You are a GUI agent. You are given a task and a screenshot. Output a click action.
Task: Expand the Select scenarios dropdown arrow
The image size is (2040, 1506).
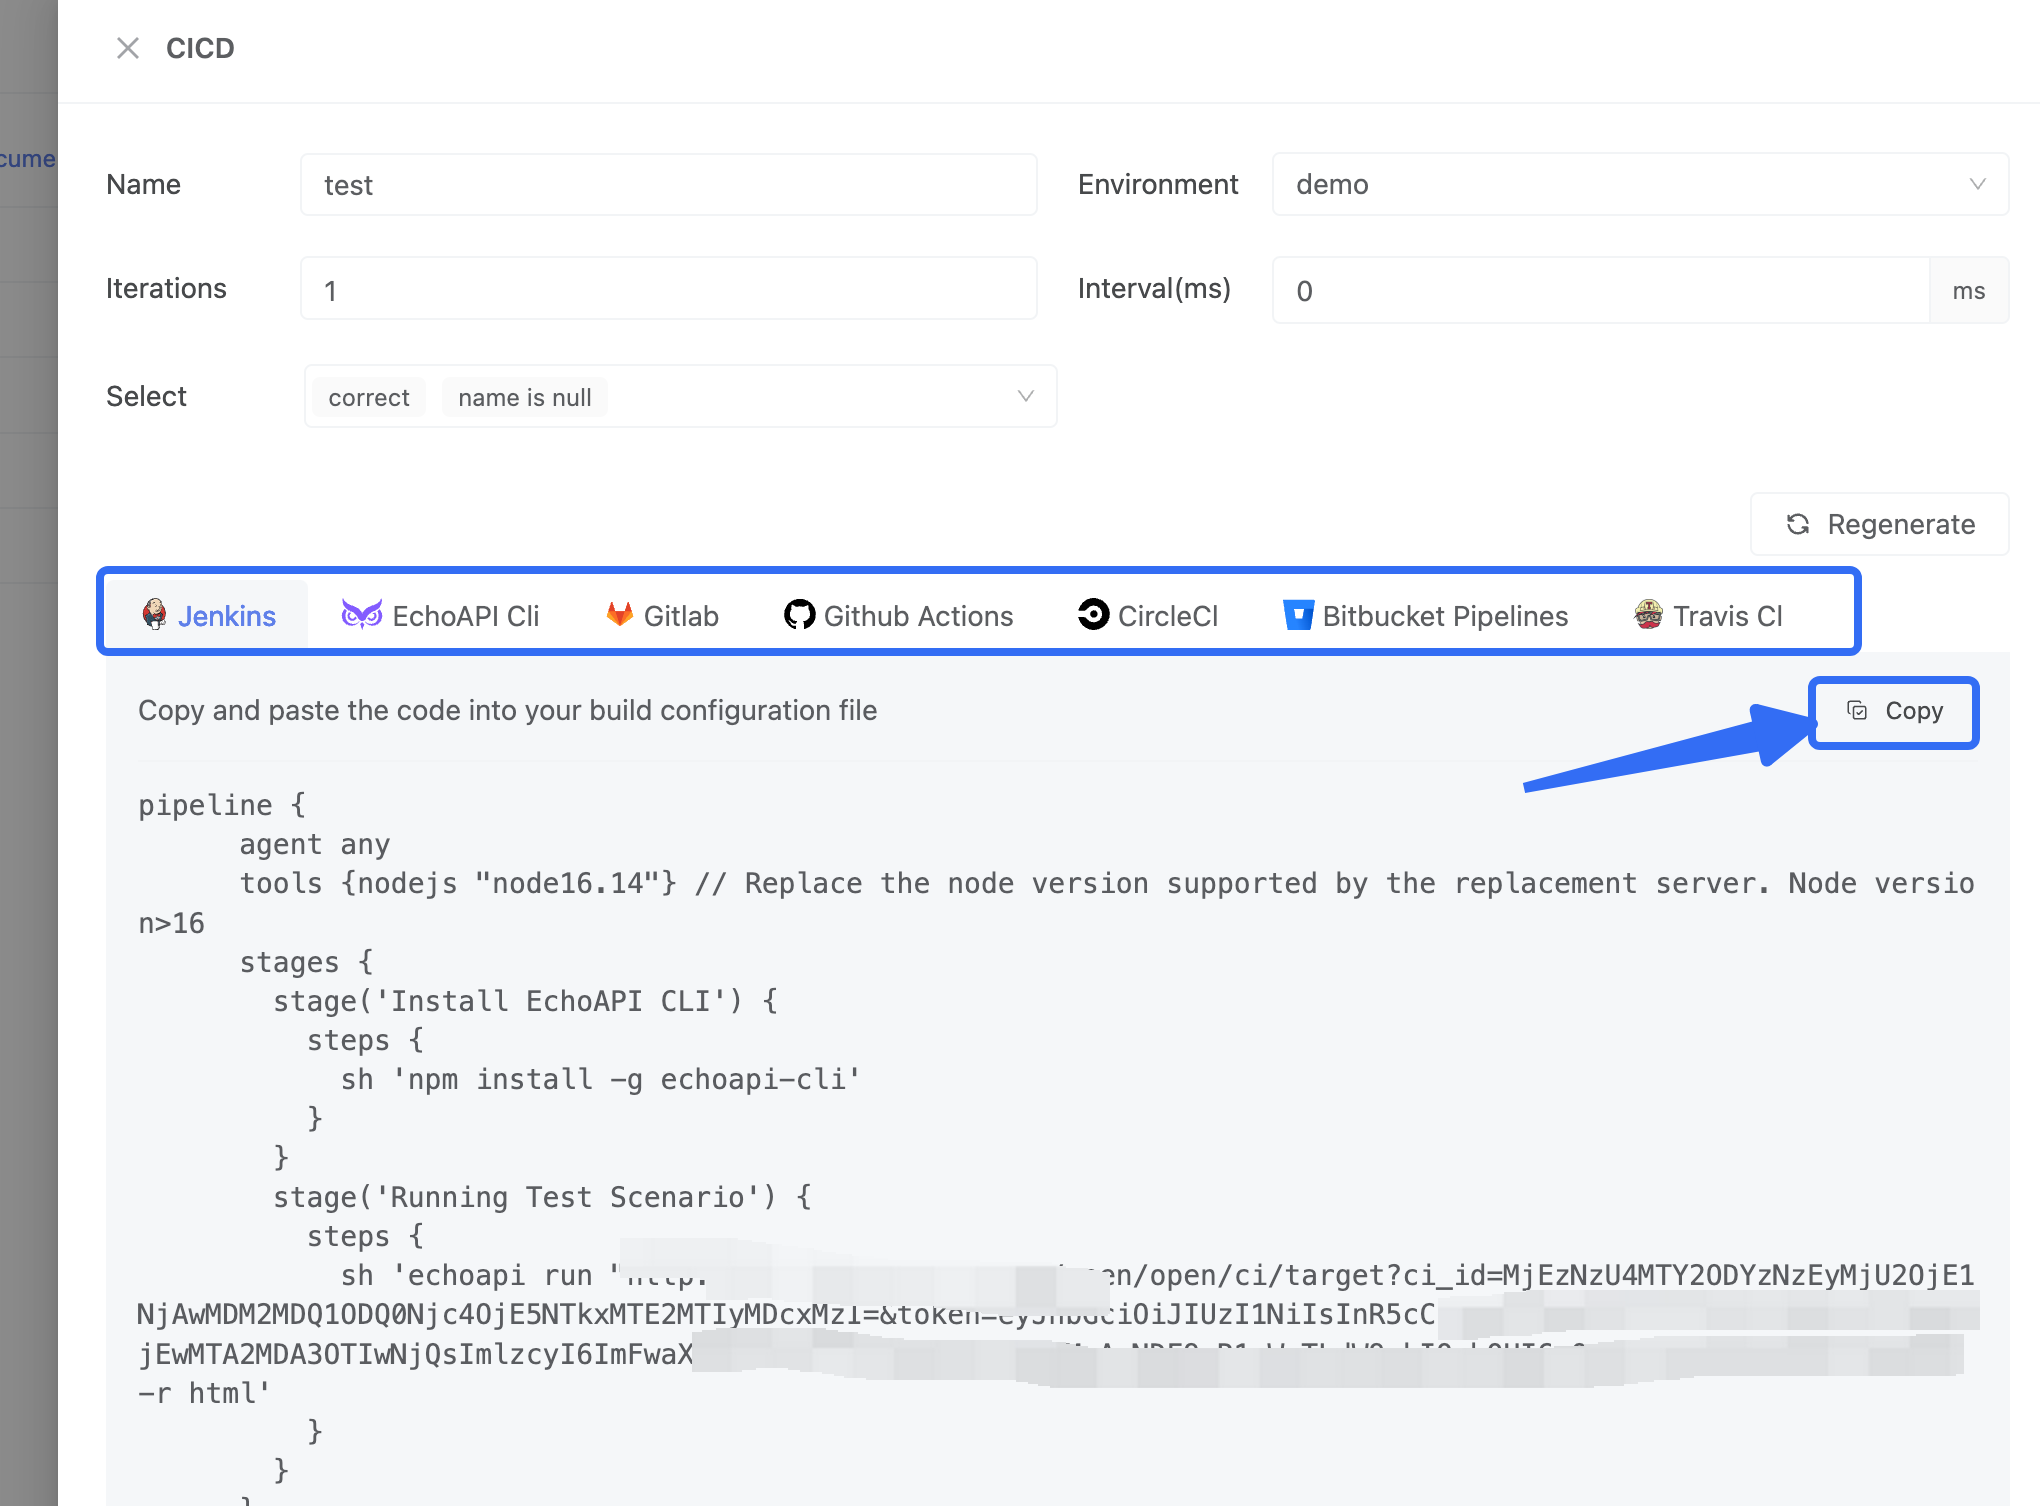point(1025,396)
